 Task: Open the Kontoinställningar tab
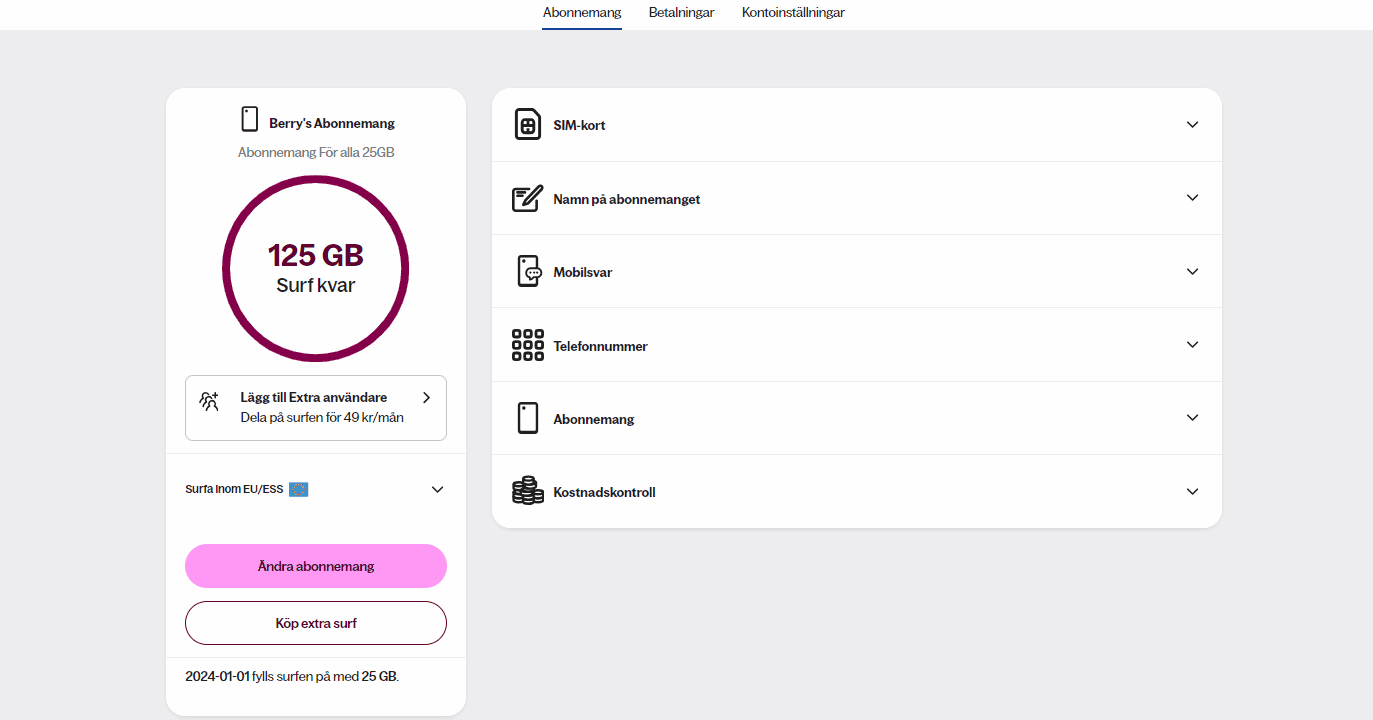click(793, 13)
